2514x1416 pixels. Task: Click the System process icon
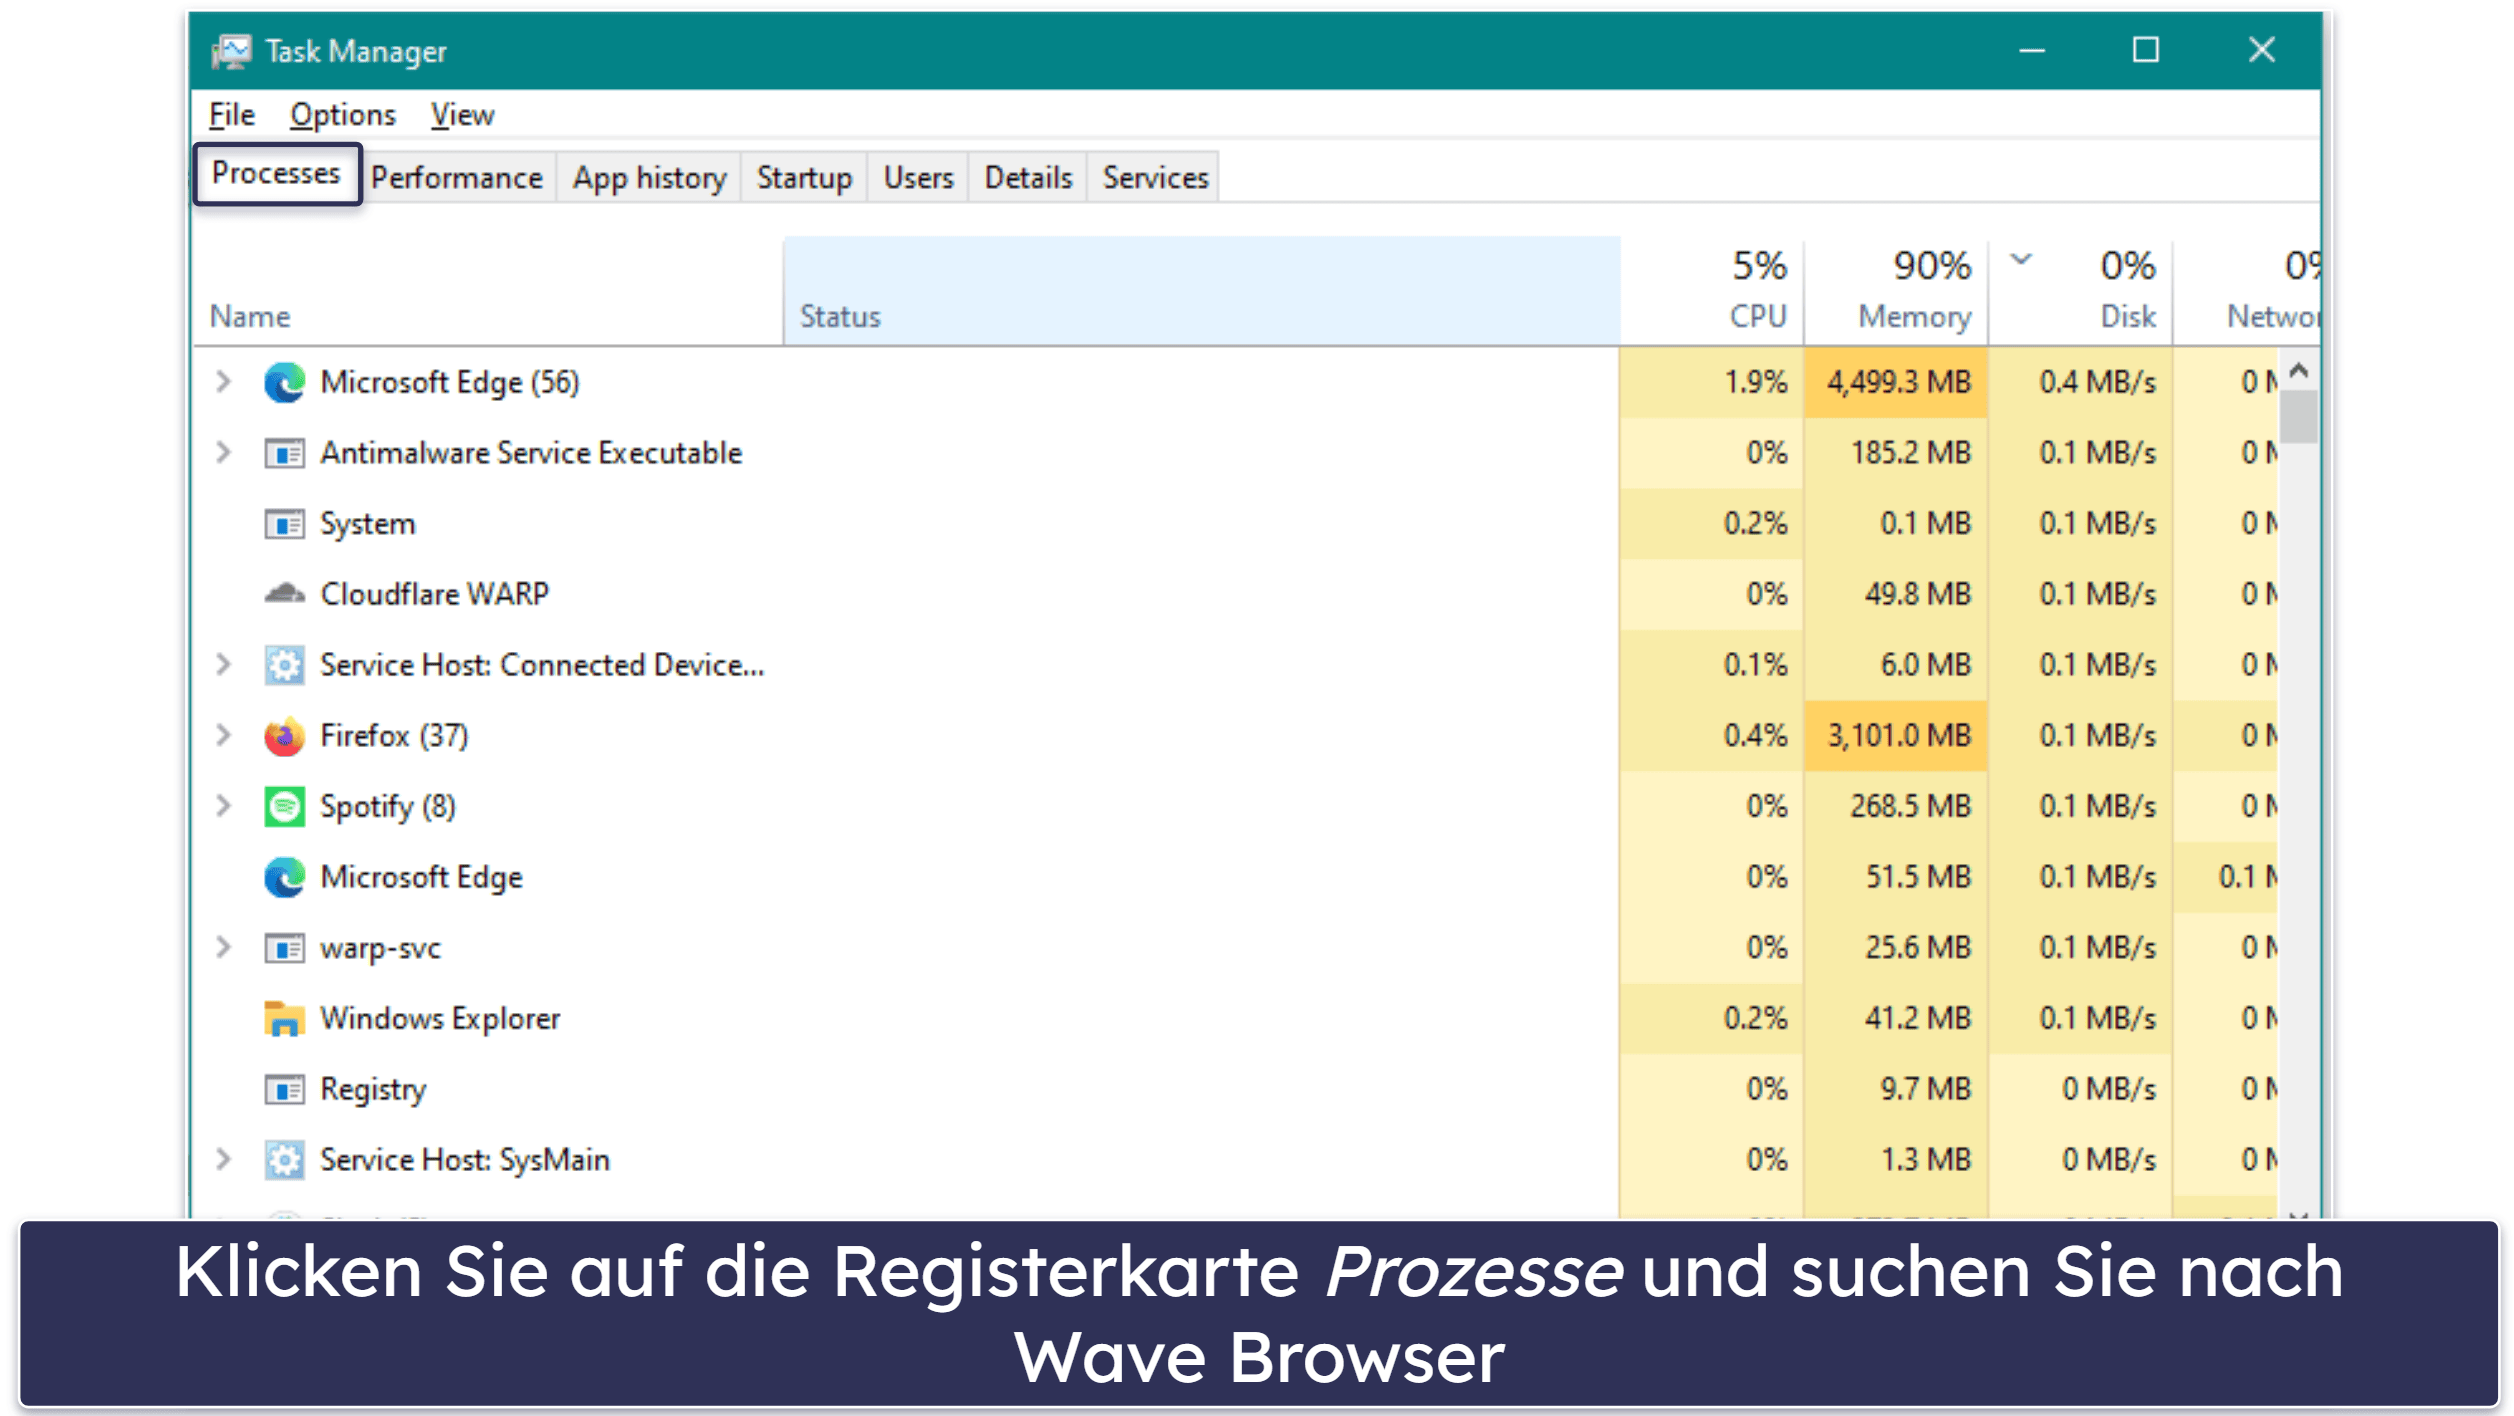[x=284, y=524]
